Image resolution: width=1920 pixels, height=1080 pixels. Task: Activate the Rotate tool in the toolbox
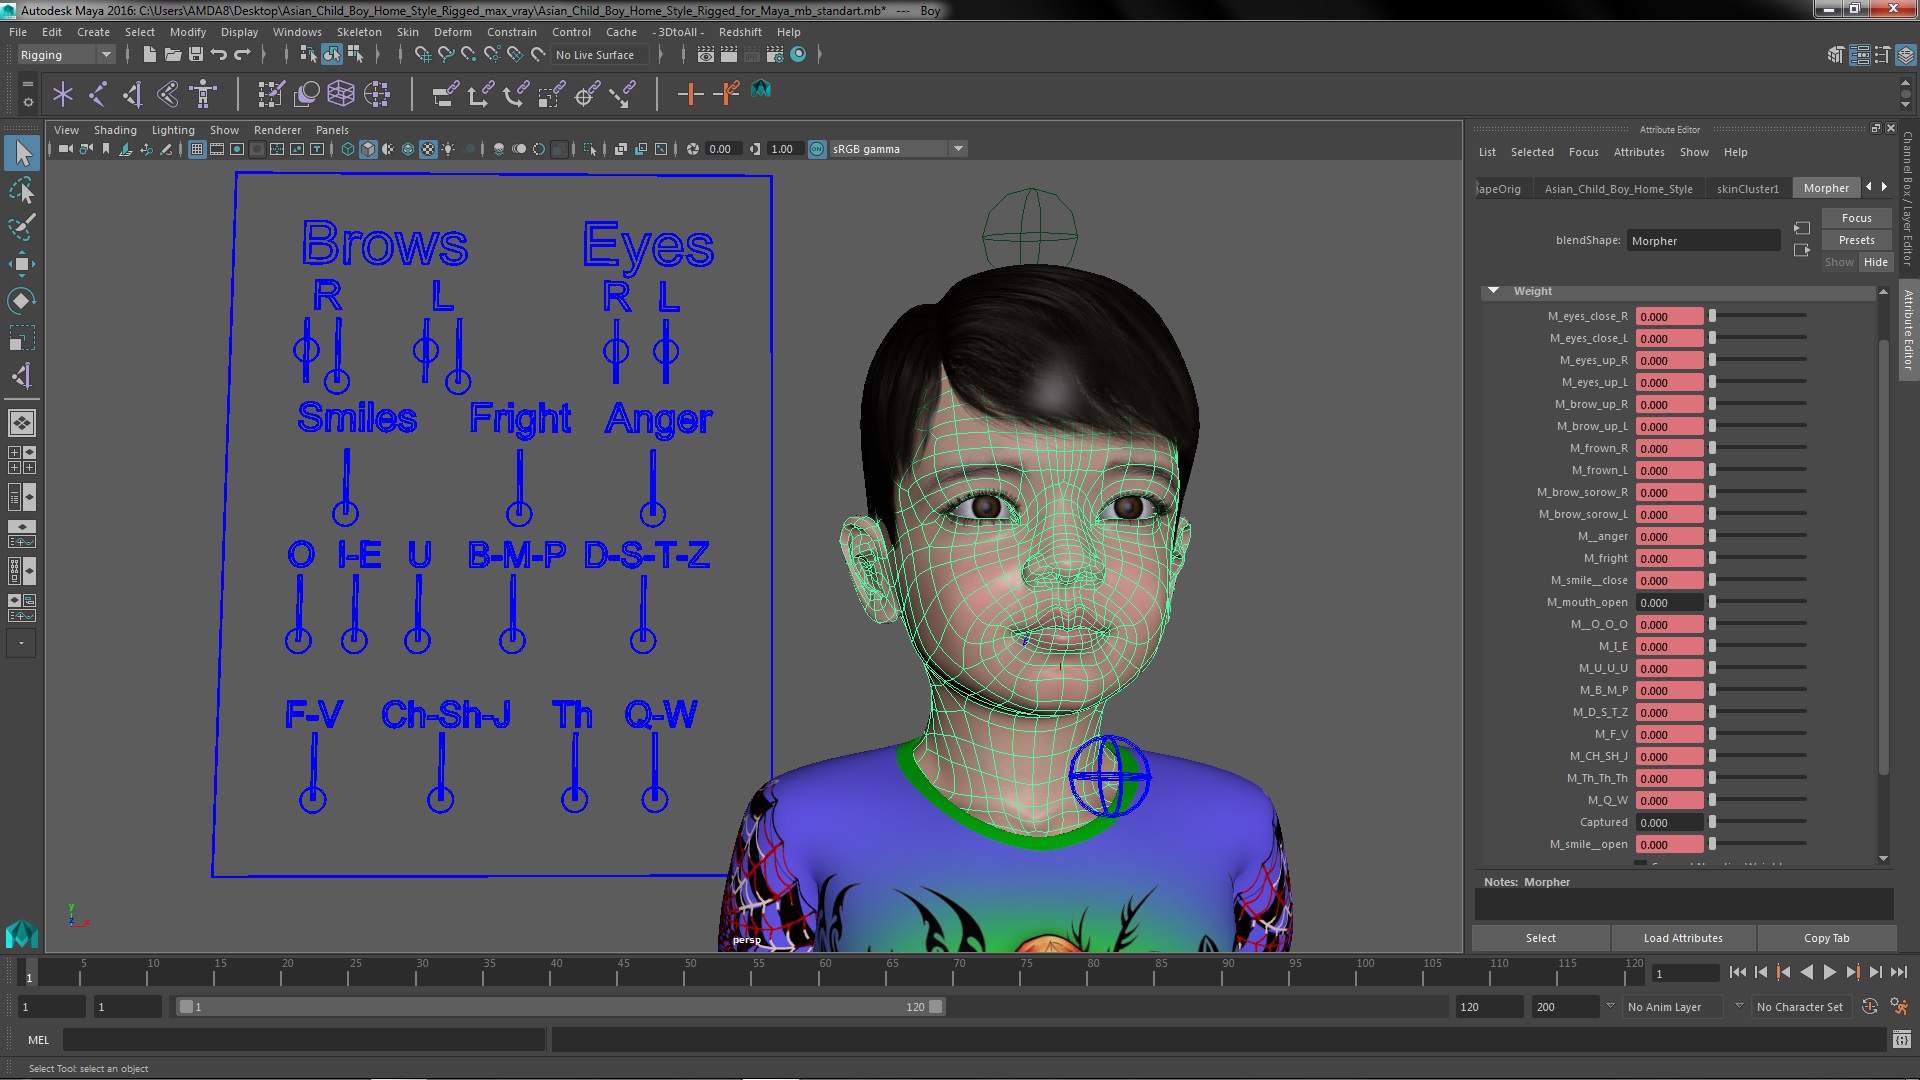pyautogui.click(x=22, y=301)
